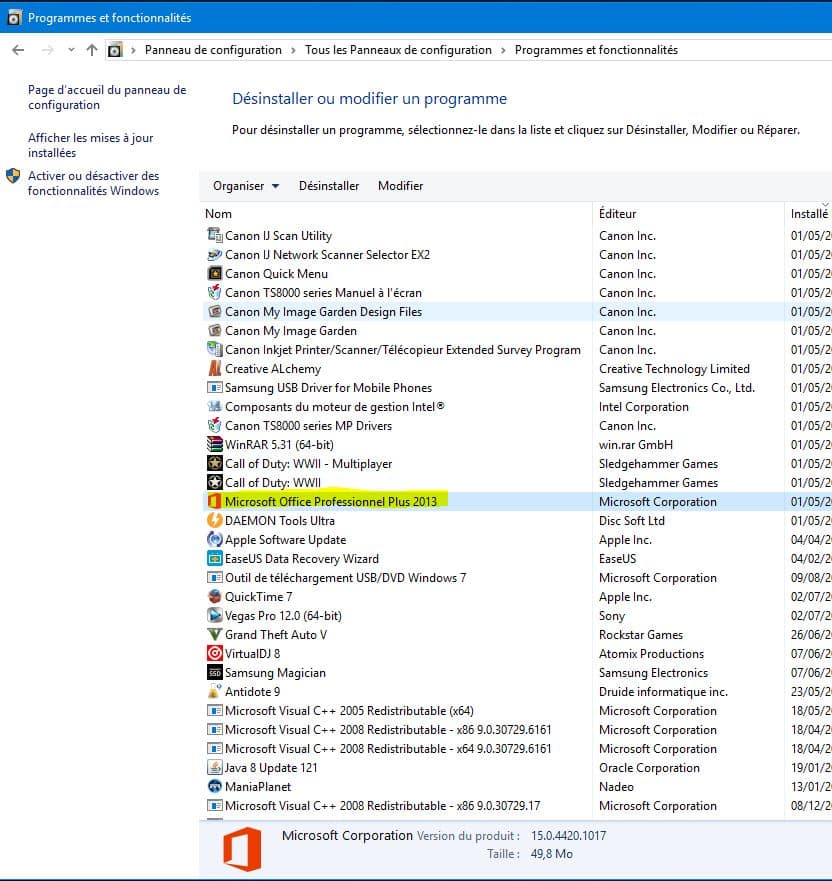The height and width of the screenshot is (881, 832).
Task: Click the Désinstaller toolbar button
Action: pos(329,186)
